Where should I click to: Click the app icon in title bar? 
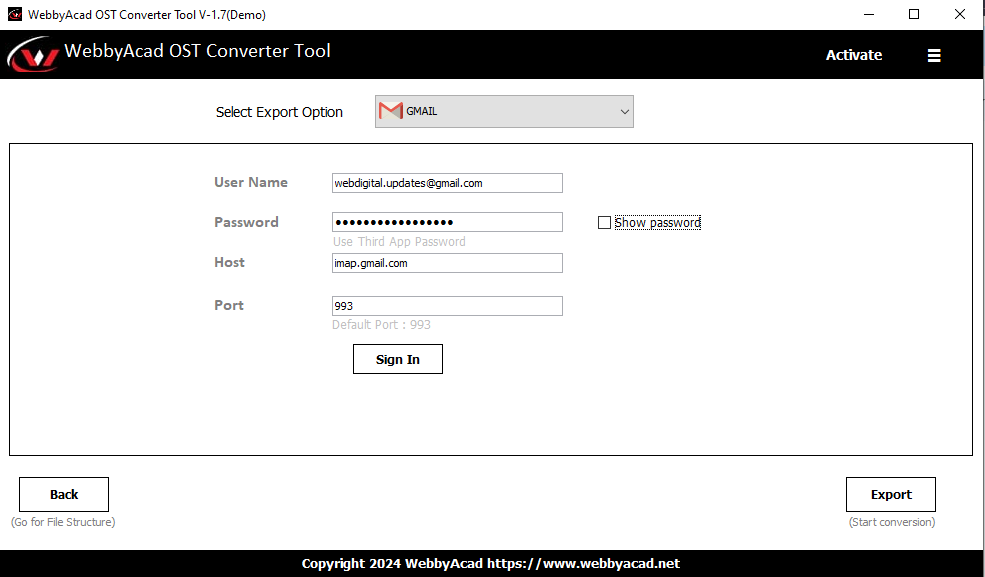(14, 14)
